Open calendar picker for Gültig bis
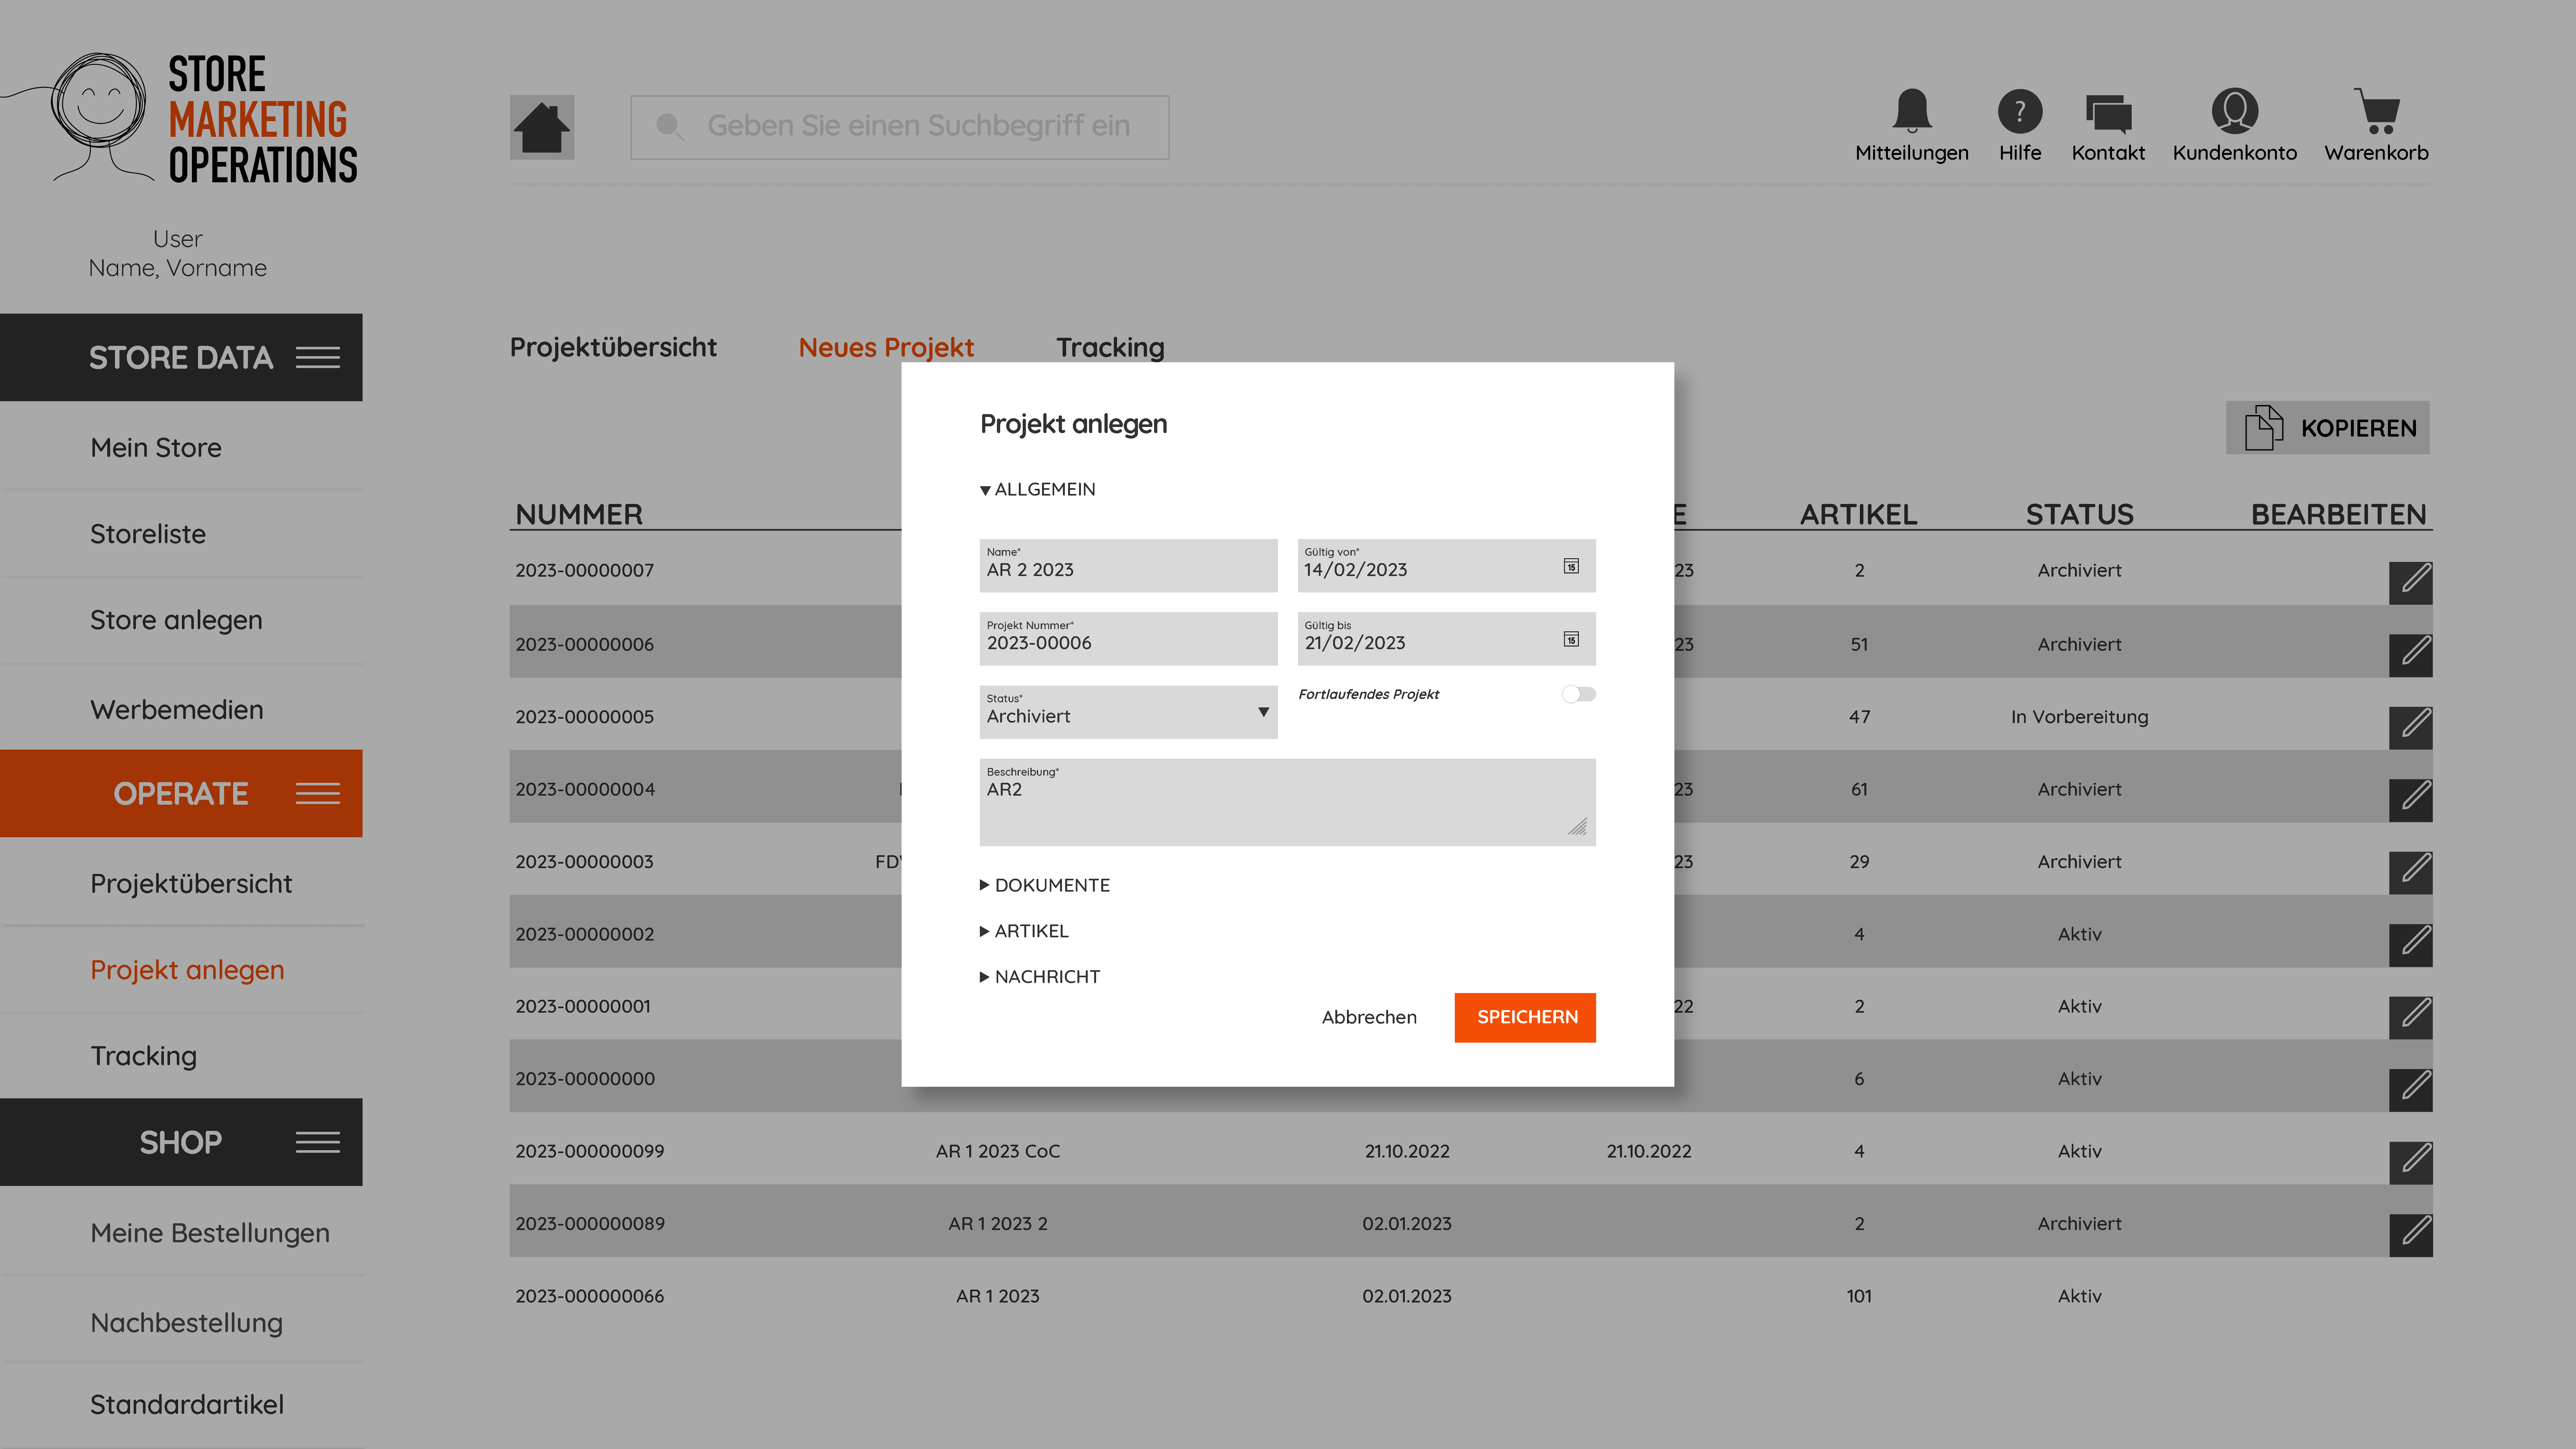This screenshot has height=1449, width=2576. click(x=1571, y=639)
